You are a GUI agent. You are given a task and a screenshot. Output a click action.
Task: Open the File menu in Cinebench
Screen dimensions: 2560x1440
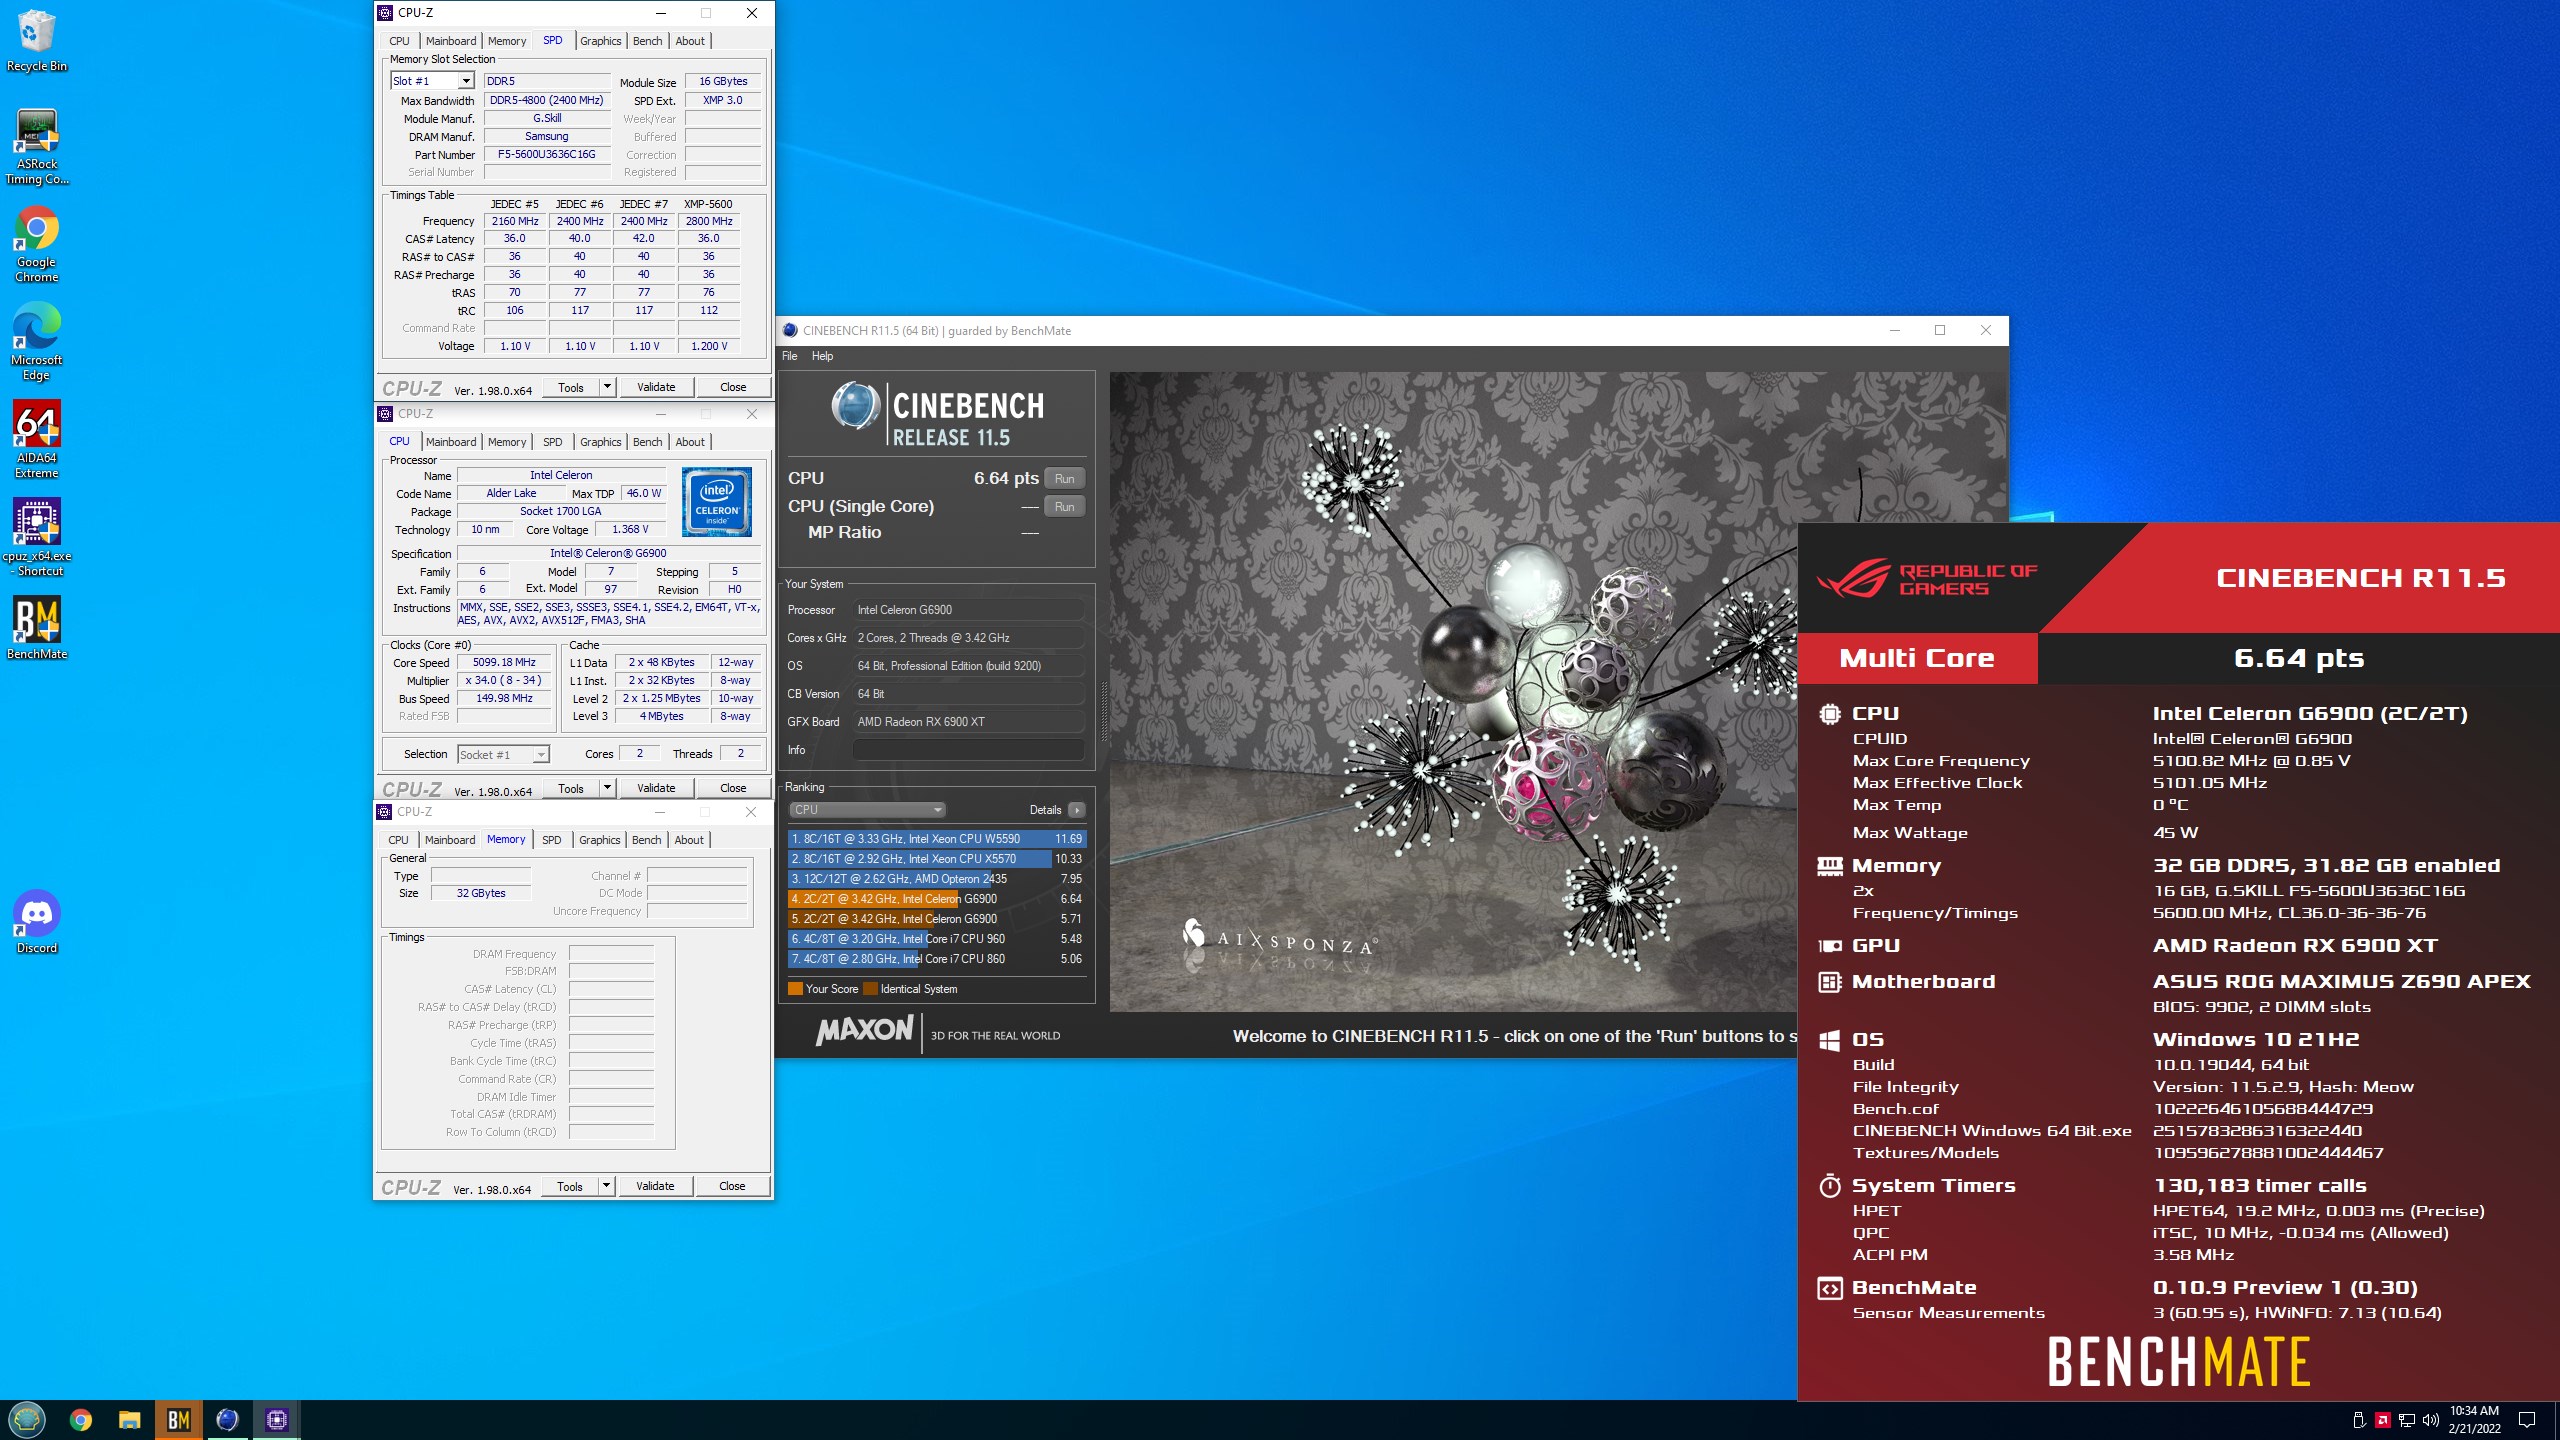click(x=790, y=356)
